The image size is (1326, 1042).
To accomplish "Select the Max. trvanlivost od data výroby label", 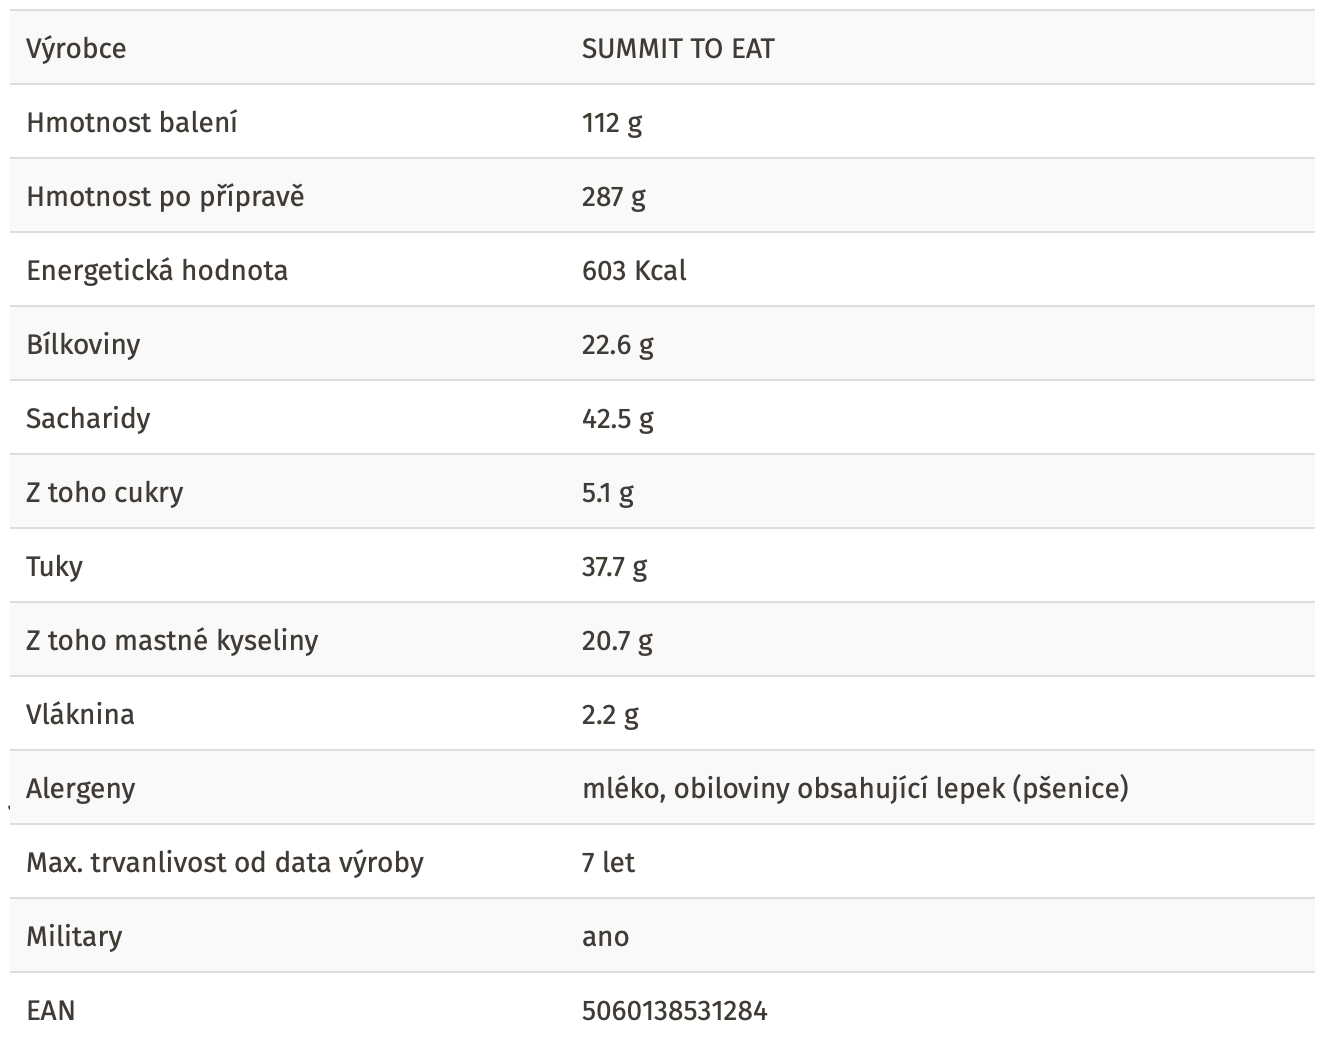I will point(225,862).
